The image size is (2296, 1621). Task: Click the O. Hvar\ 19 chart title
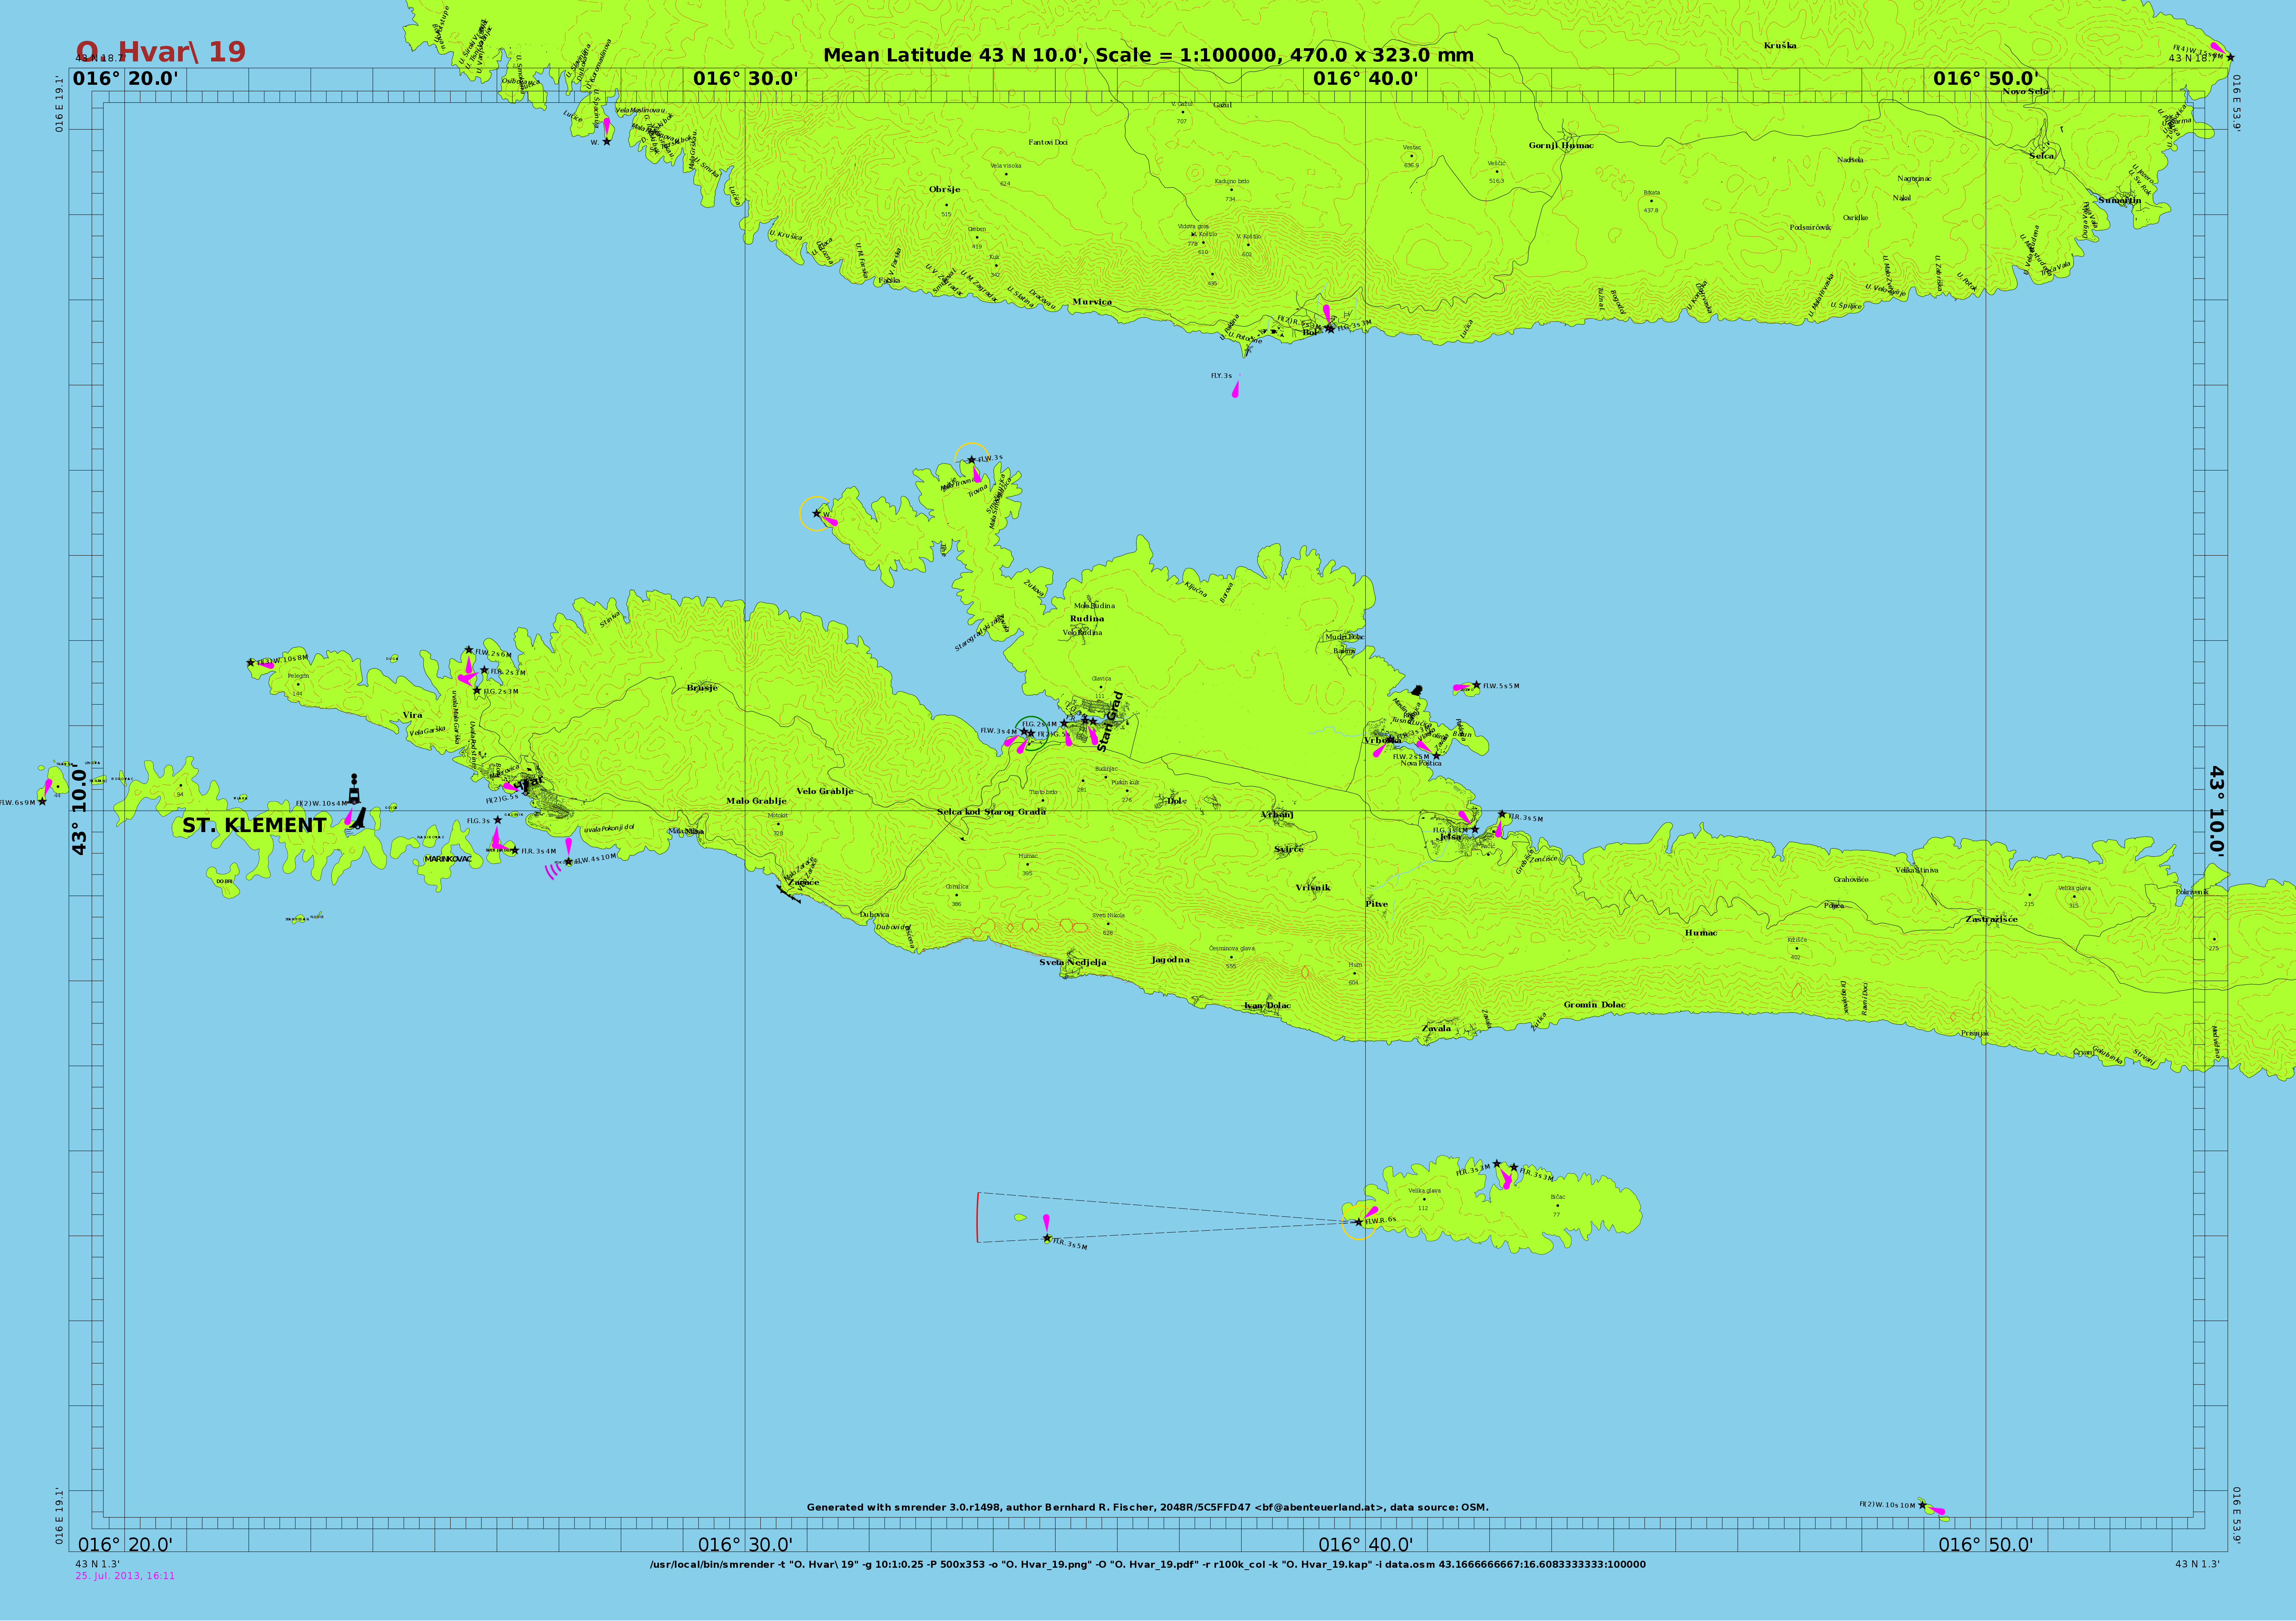pyautogui.click(x=161, y=52)
